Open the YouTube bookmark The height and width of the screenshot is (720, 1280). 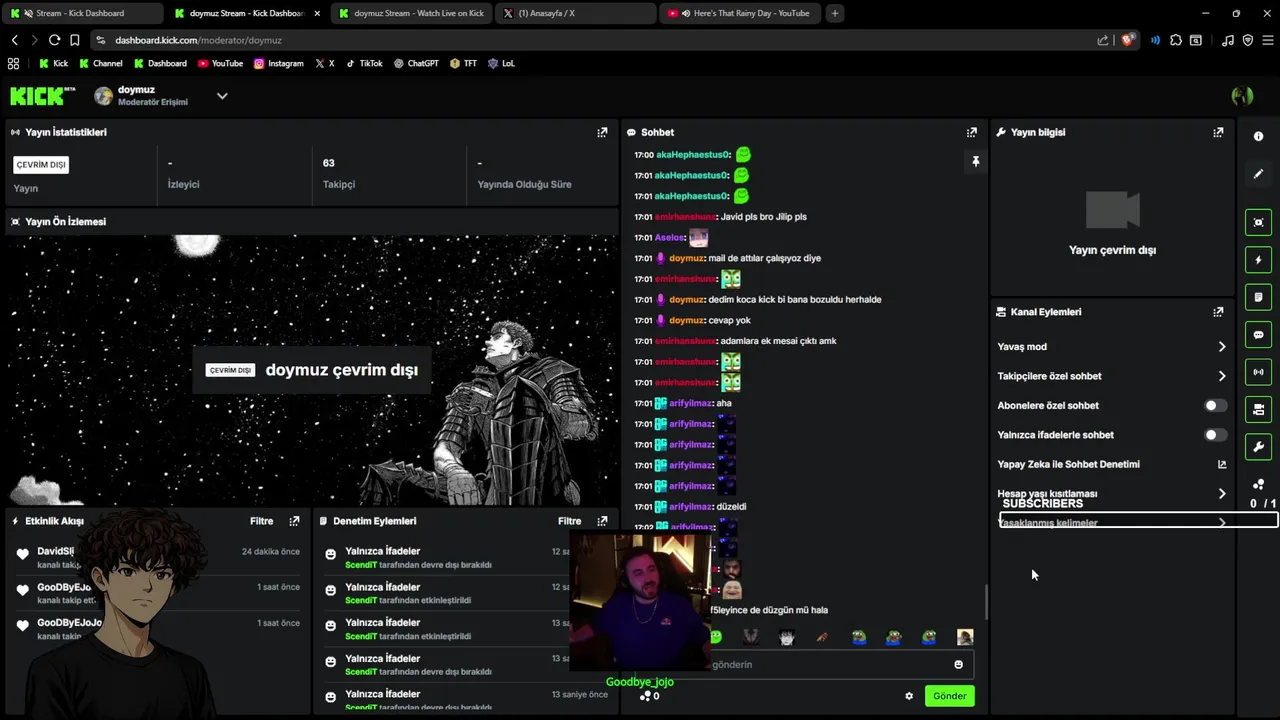pos(220,63)
